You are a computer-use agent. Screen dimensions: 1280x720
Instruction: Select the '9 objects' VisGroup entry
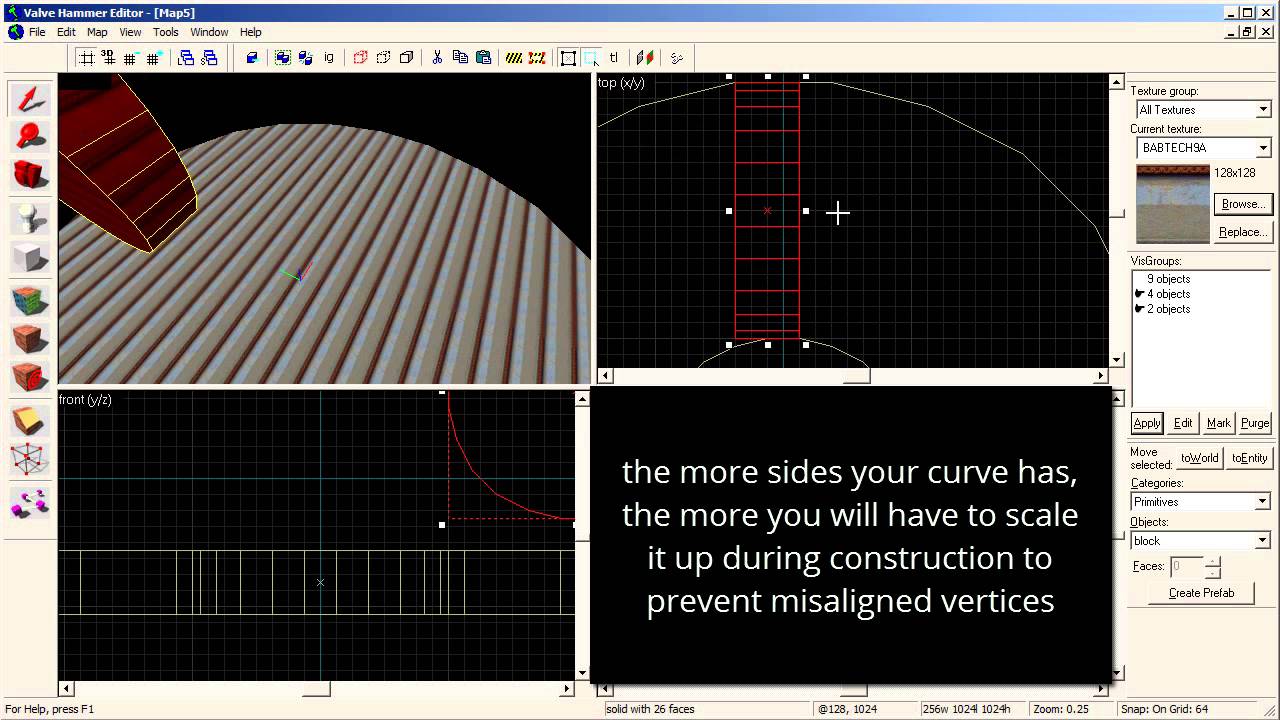click(1168, 279)
